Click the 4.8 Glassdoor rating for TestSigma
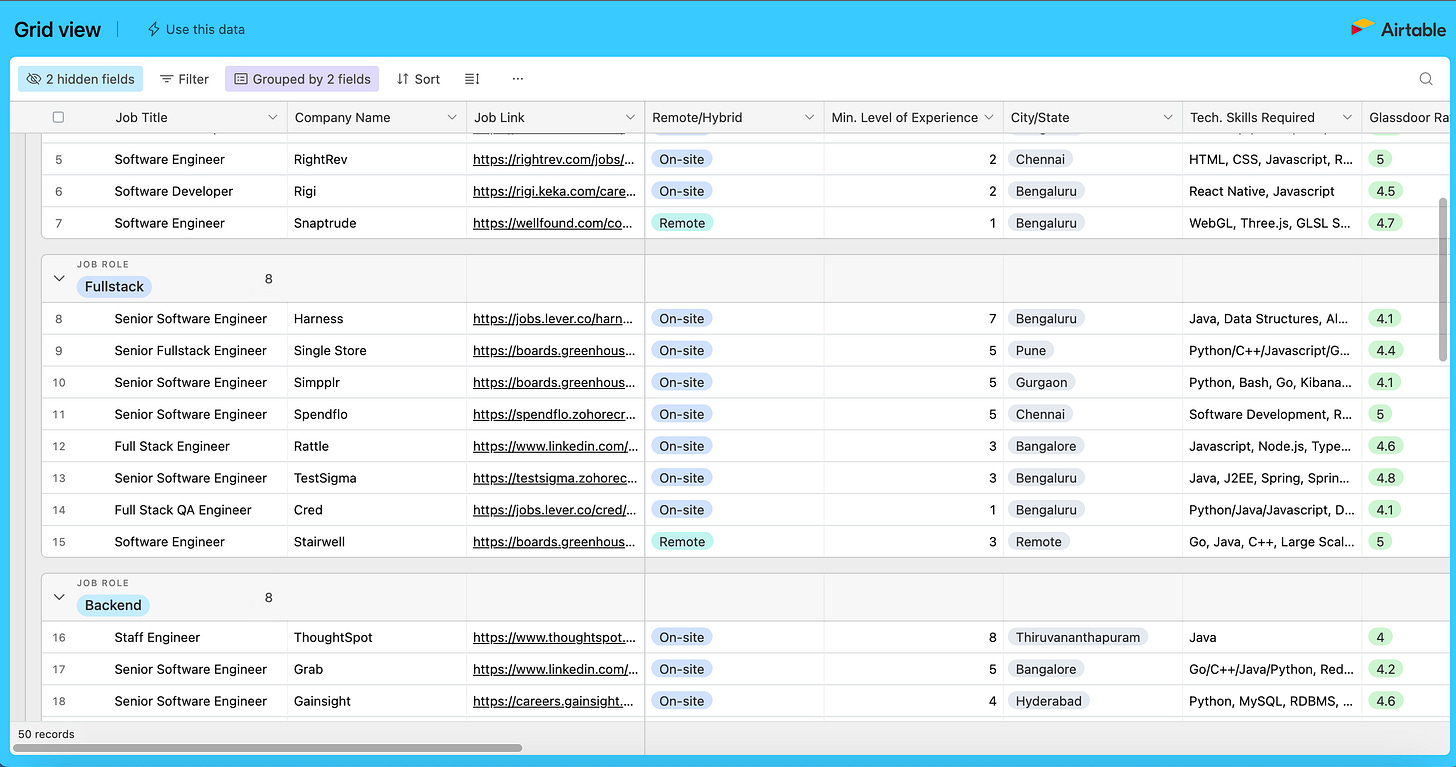The width and height of the screenshot is (1456, 767). click(x=1385, y=478)
